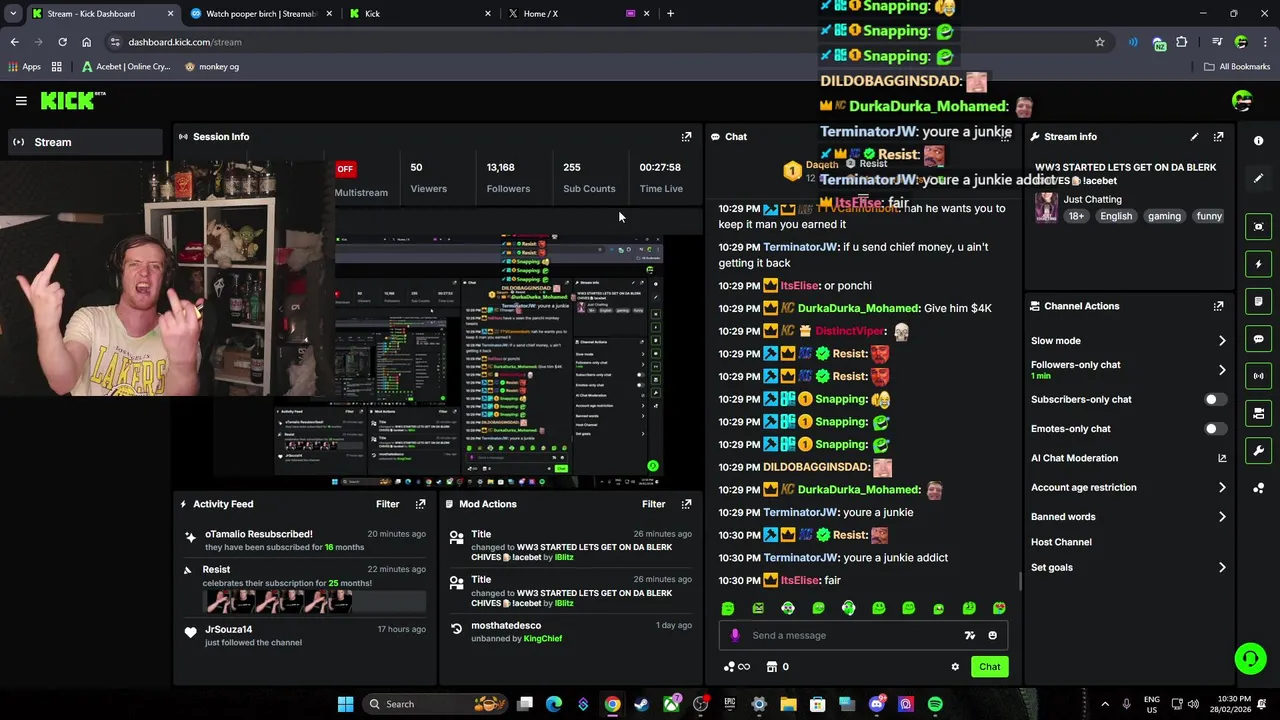Open the emote picker smiley icon
This screenshot has height=720, width=1280.
(x=992, y=635)
